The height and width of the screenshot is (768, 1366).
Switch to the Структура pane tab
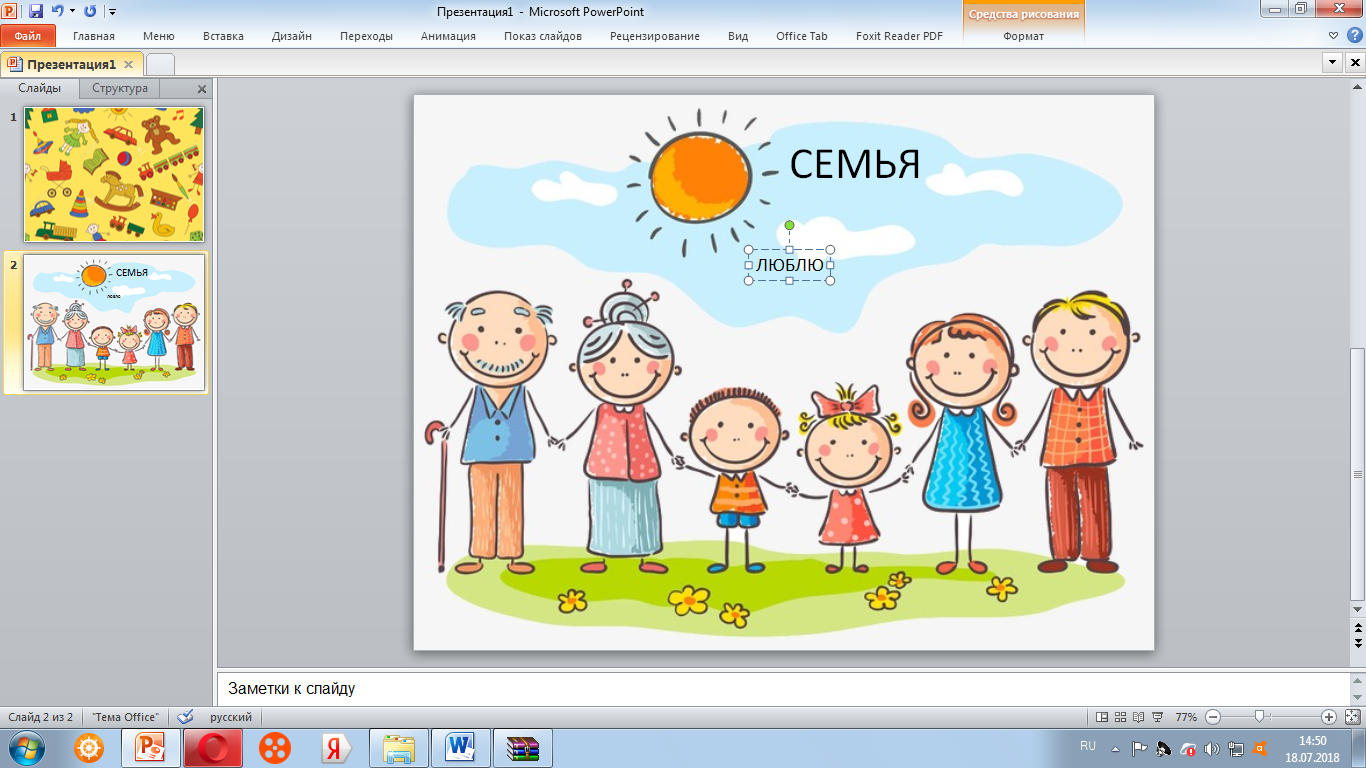120,88
